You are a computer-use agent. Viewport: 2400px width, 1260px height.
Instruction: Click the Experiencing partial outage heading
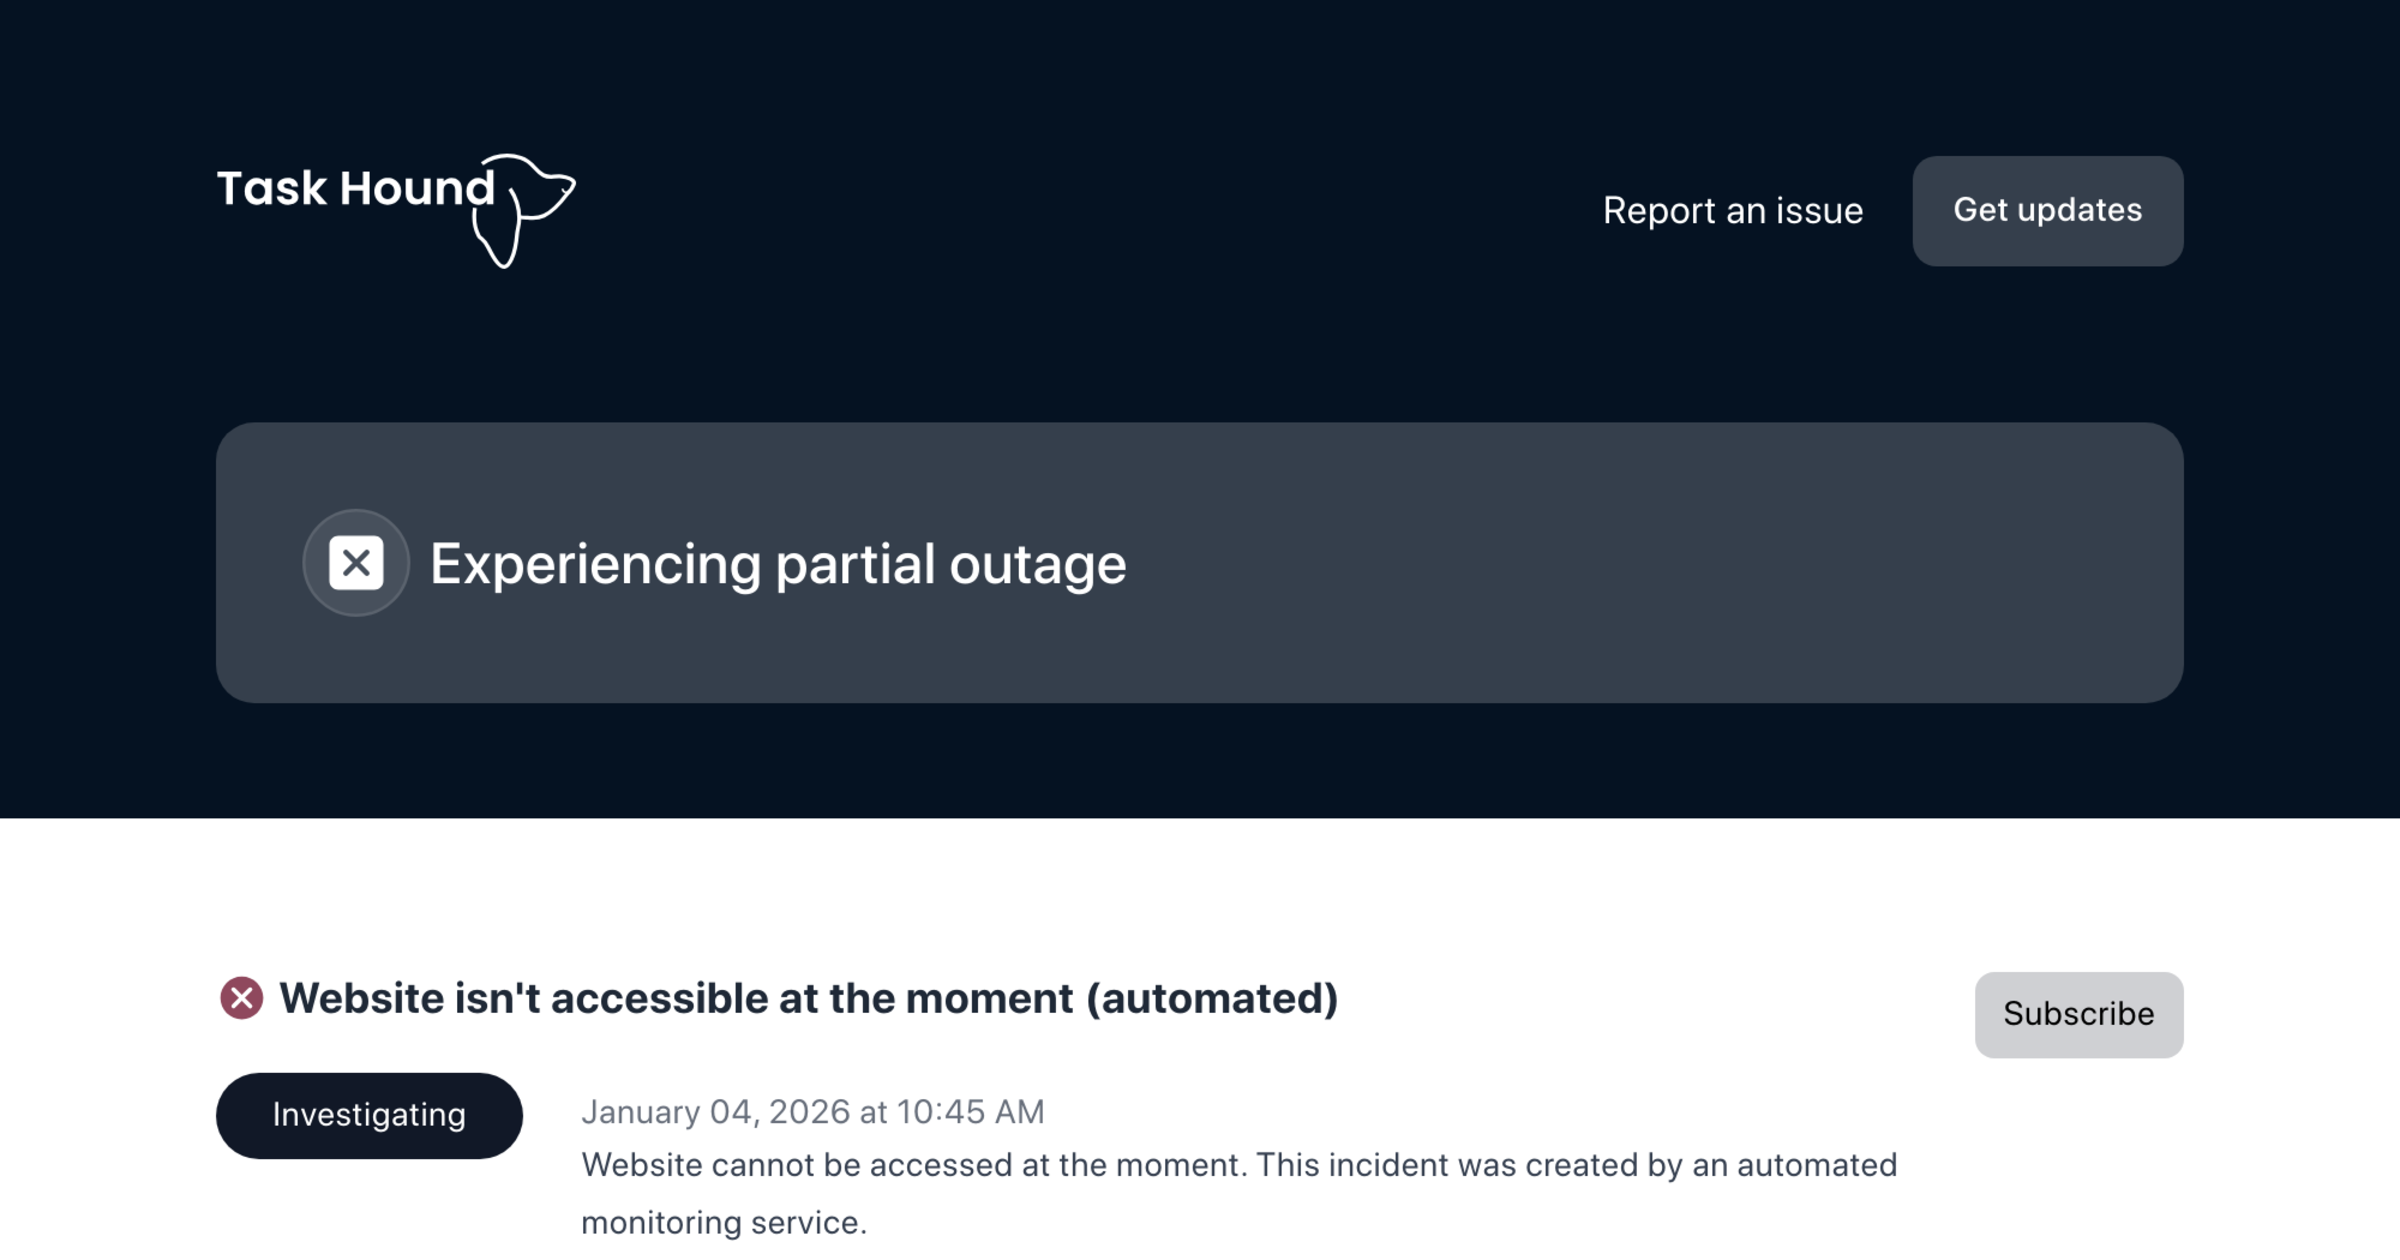click(777, 564)
